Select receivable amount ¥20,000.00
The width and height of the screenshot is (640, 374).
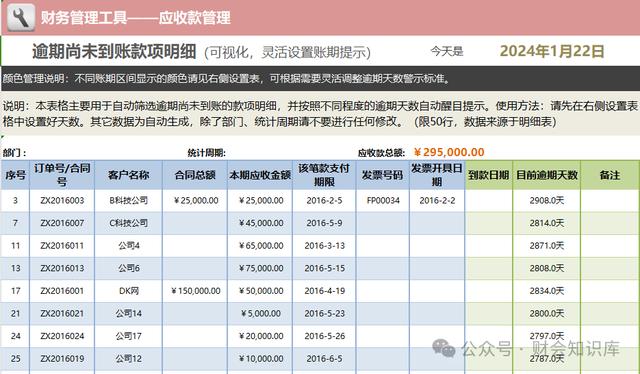tap(261, 336)
